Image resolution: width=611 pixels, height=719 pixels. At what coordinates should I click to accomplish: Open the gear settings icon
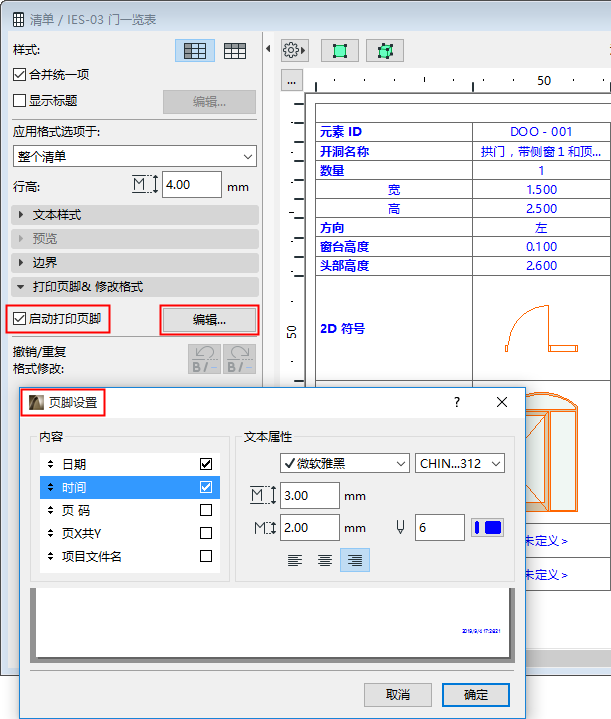click(x=294, y=50)
